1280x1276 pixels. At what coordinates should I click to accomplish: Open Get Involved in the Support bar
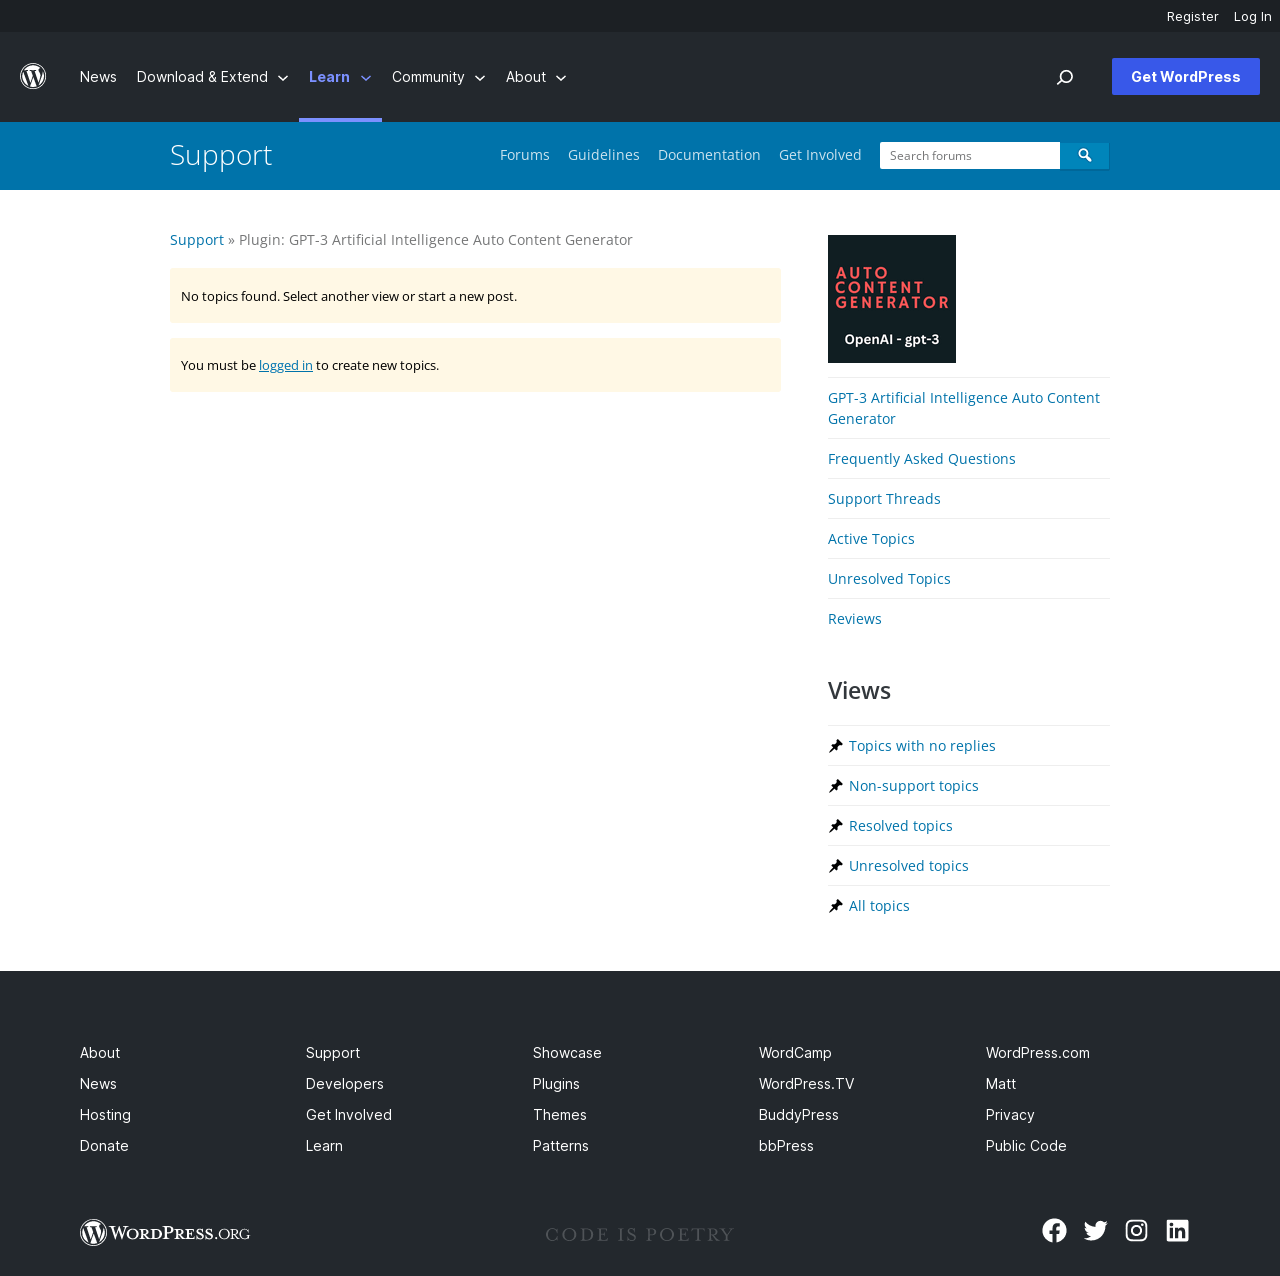coord(820,155)
